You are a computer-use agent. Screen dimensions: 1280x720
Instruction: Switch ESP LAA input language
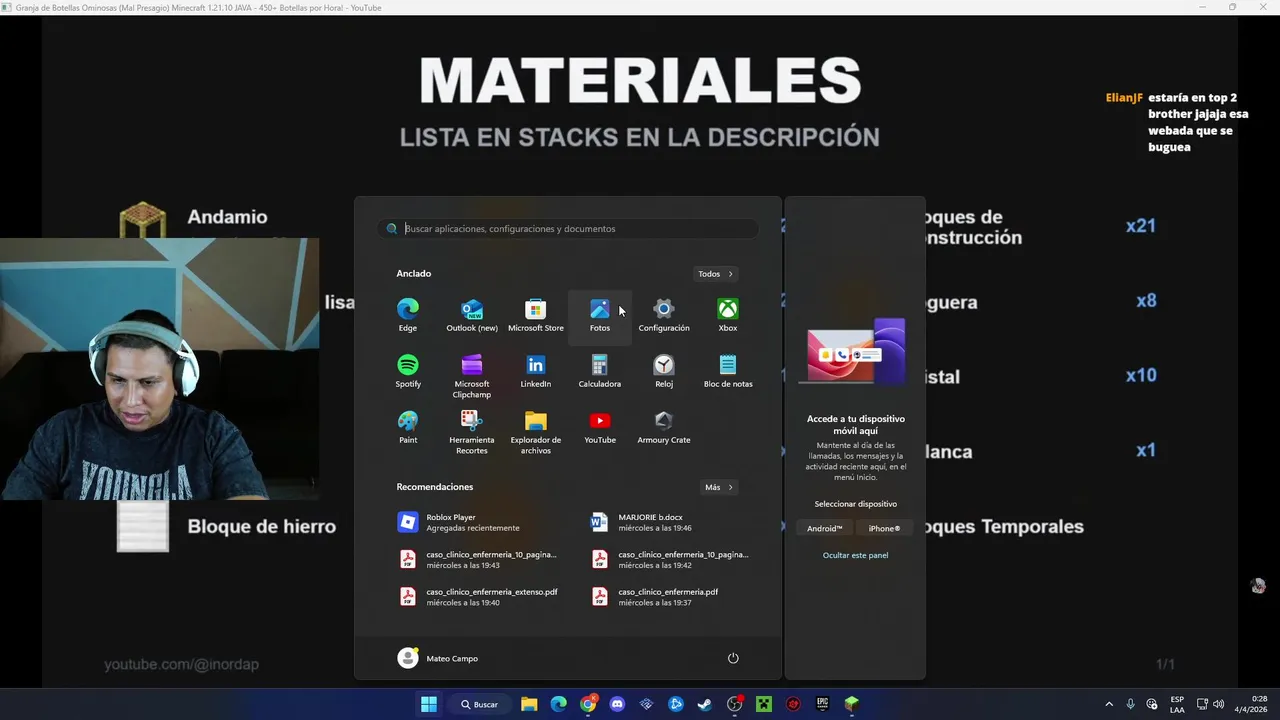[x=1177, y=704]
